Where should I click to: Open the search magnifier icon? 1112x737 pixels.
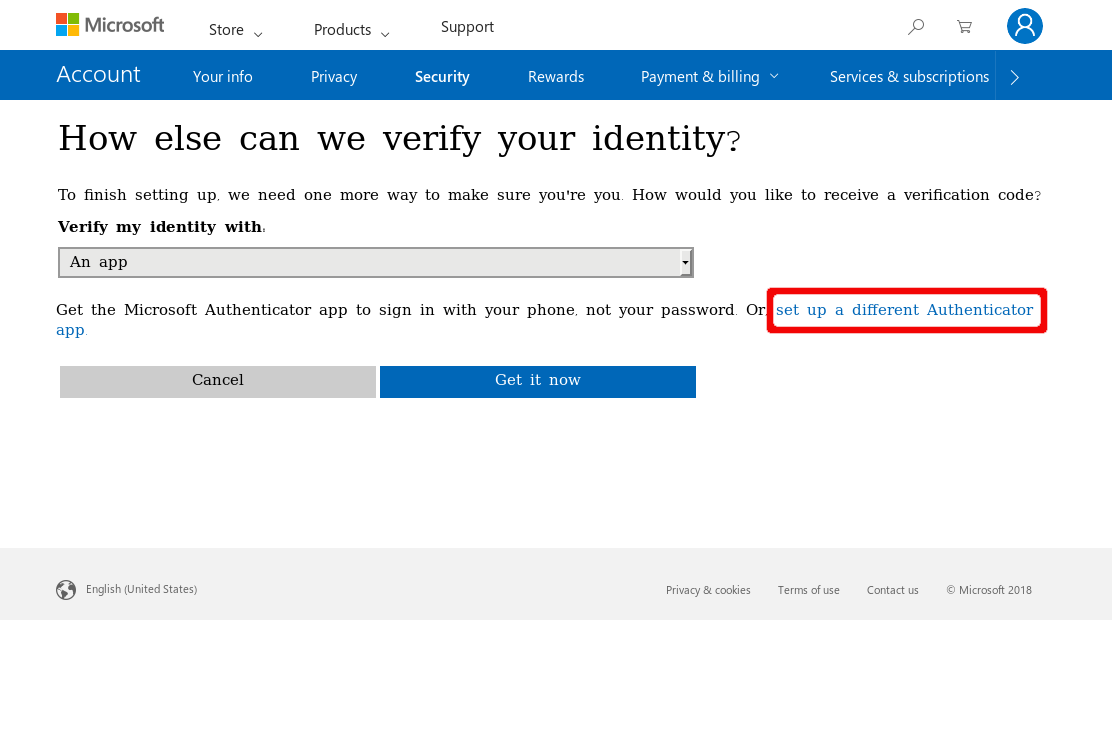pyautogui.click(x=915, y=27)
